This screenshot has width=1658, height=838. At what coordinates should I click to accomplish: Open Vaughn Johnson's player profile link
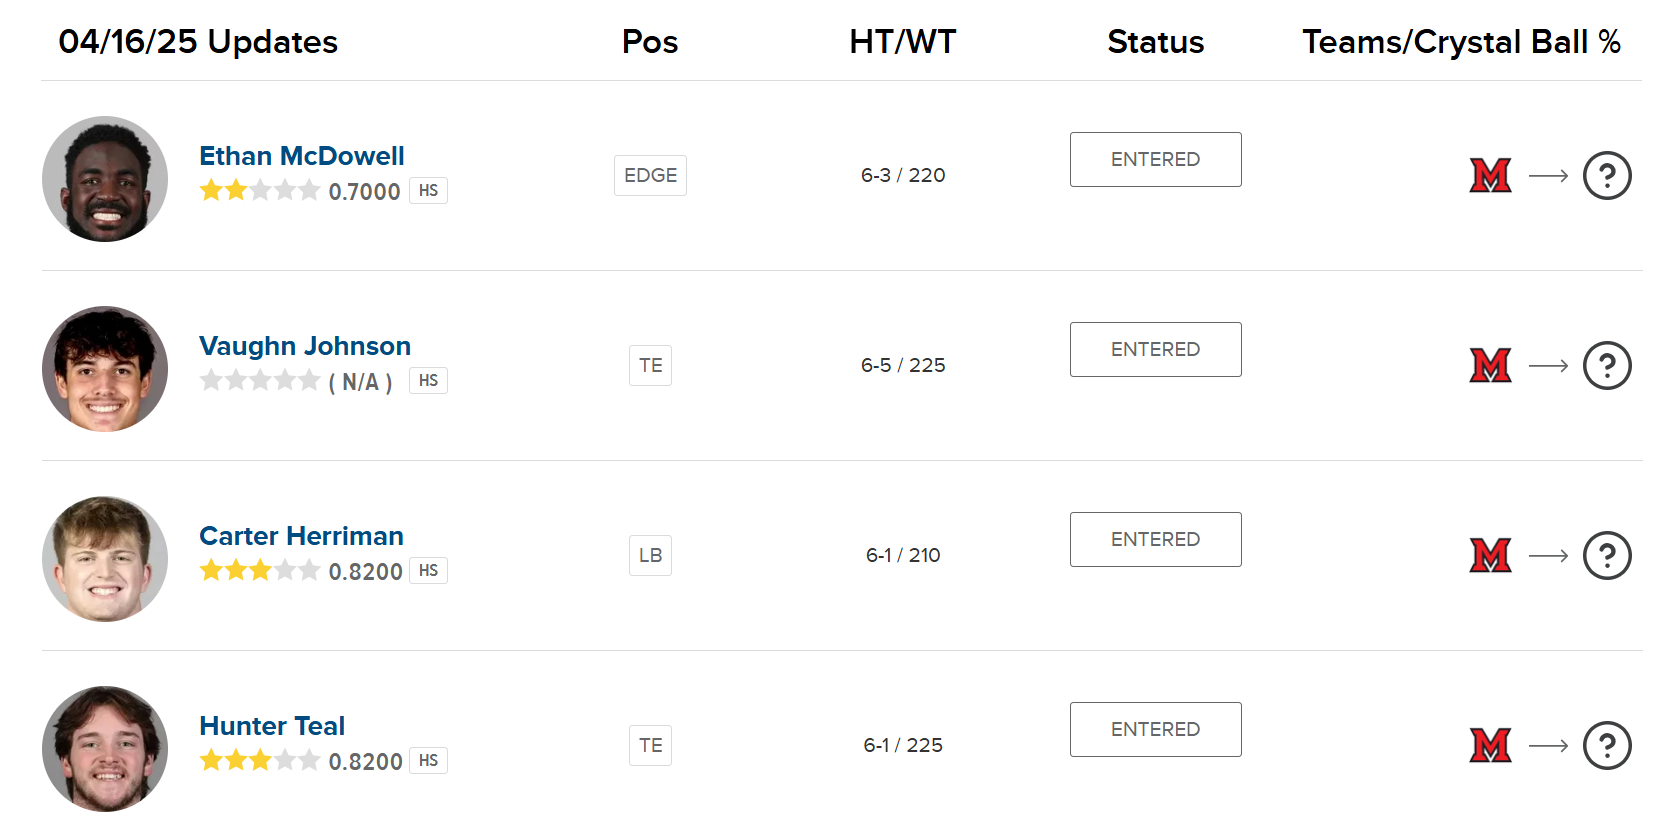[305, 346]
